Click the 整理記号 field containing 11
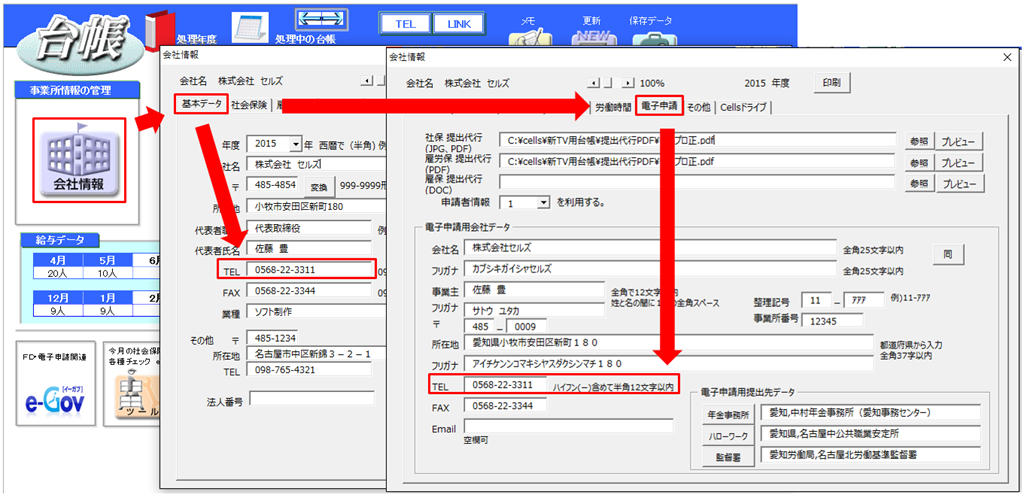The image size is (1024, 495). coord(815,300)
